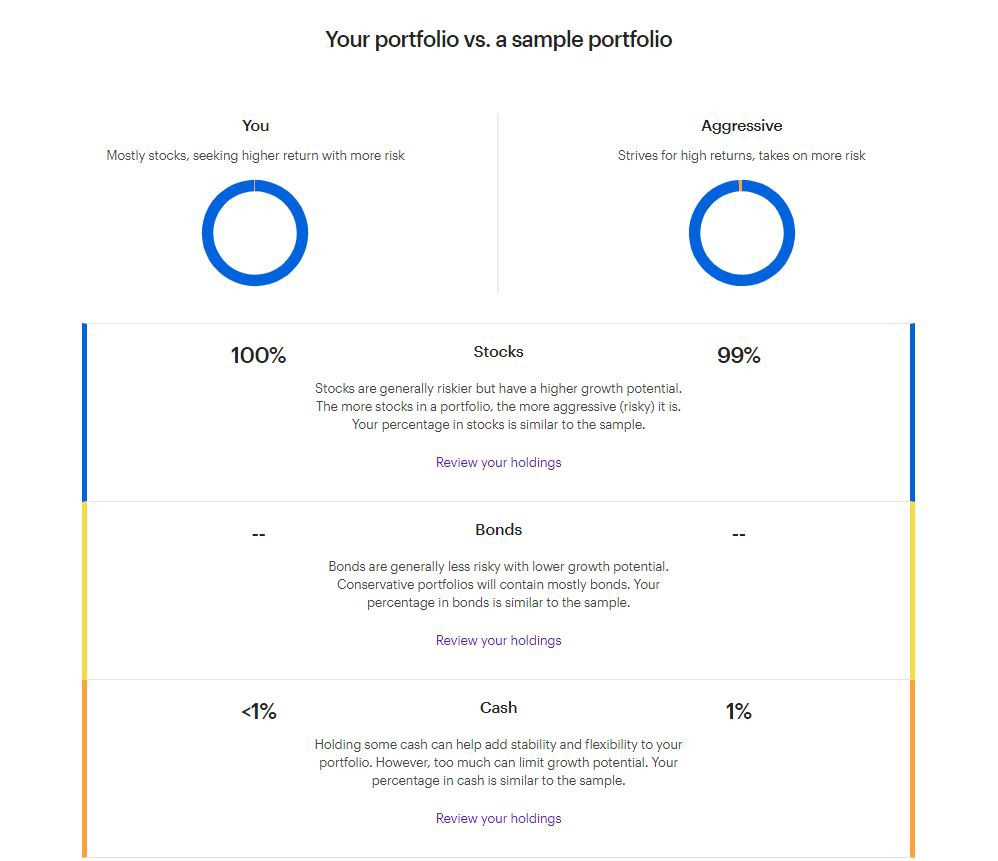Screen dimensions: 998x861
Task: Click the <1% cash value
Action: point(258,711)
